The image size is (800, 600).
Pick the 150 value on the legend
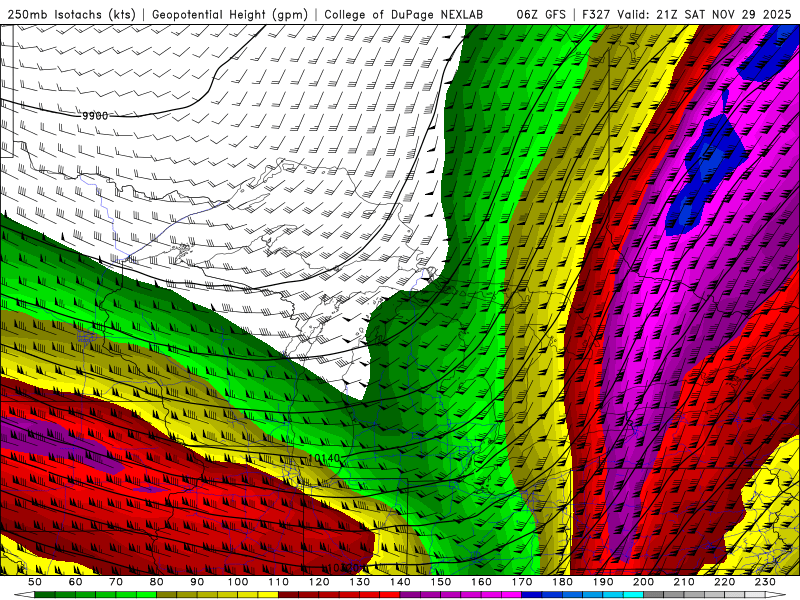[441, 582]
